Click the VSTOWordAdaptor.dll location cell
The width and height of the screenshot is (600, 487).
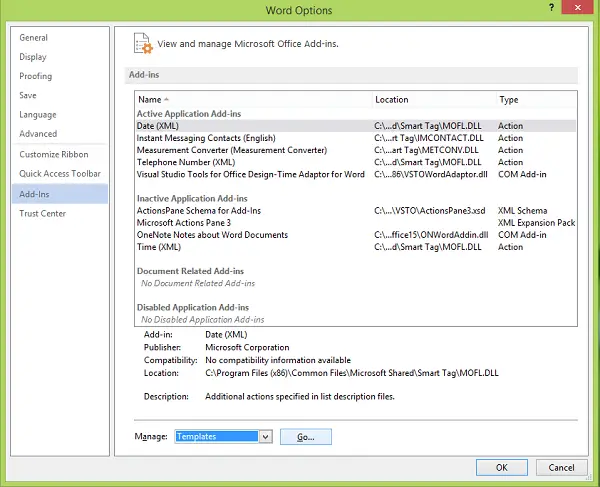point(431,174)
